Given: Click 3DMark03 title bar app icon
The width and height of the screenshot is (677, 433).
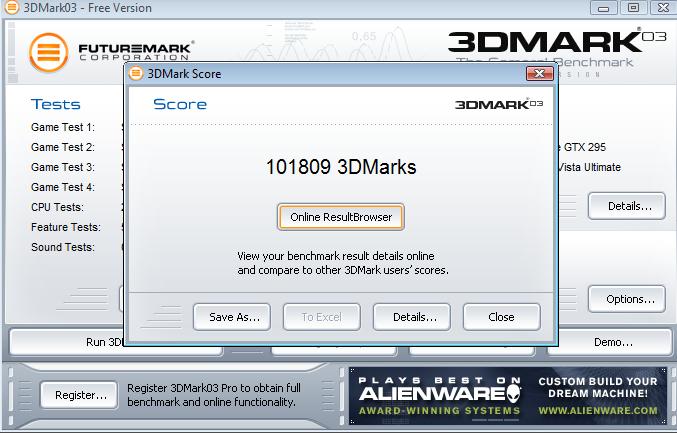Looking at the screenshot, I should click(11, 7).
